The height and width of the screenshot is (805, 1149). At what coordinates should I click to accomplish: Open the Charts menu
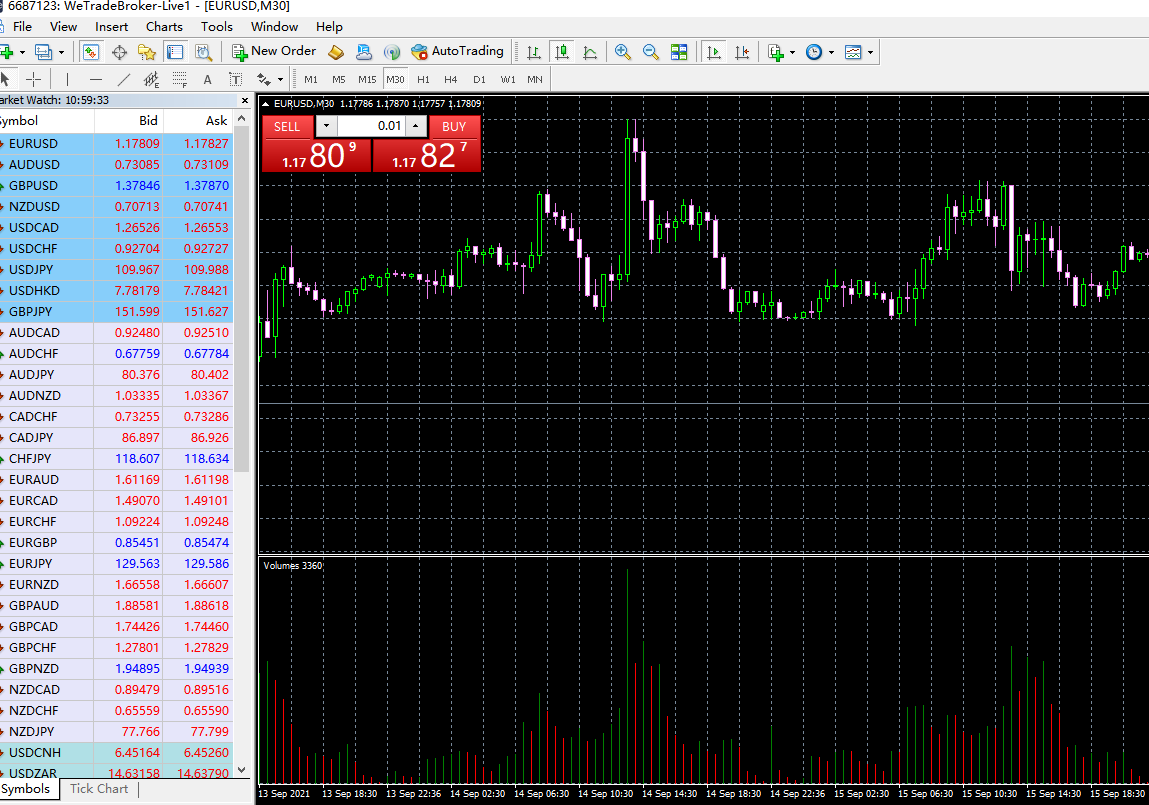[x=164, y=27]
